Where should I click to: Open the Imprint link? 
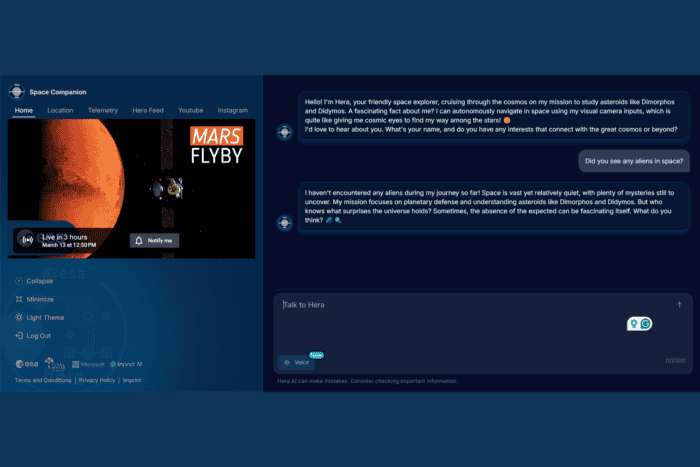pyautogui.click(x=132, y=380)
